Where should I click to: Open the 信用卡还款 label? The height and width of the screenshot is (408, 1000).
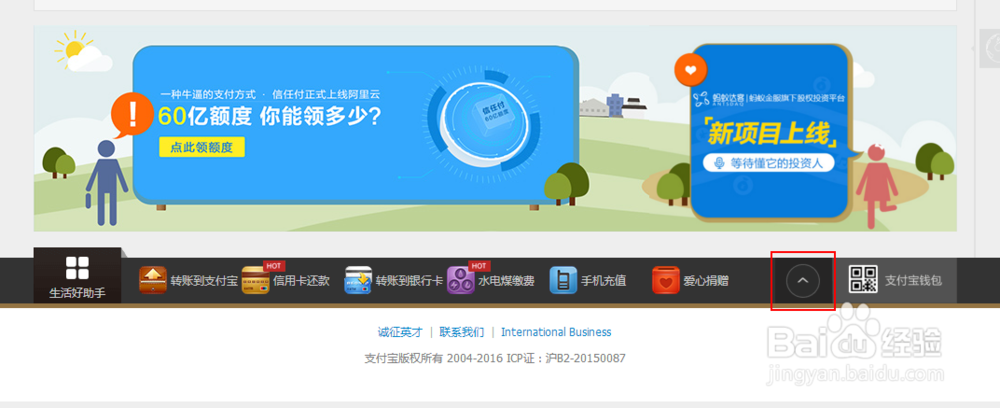[x=301, y=280]
